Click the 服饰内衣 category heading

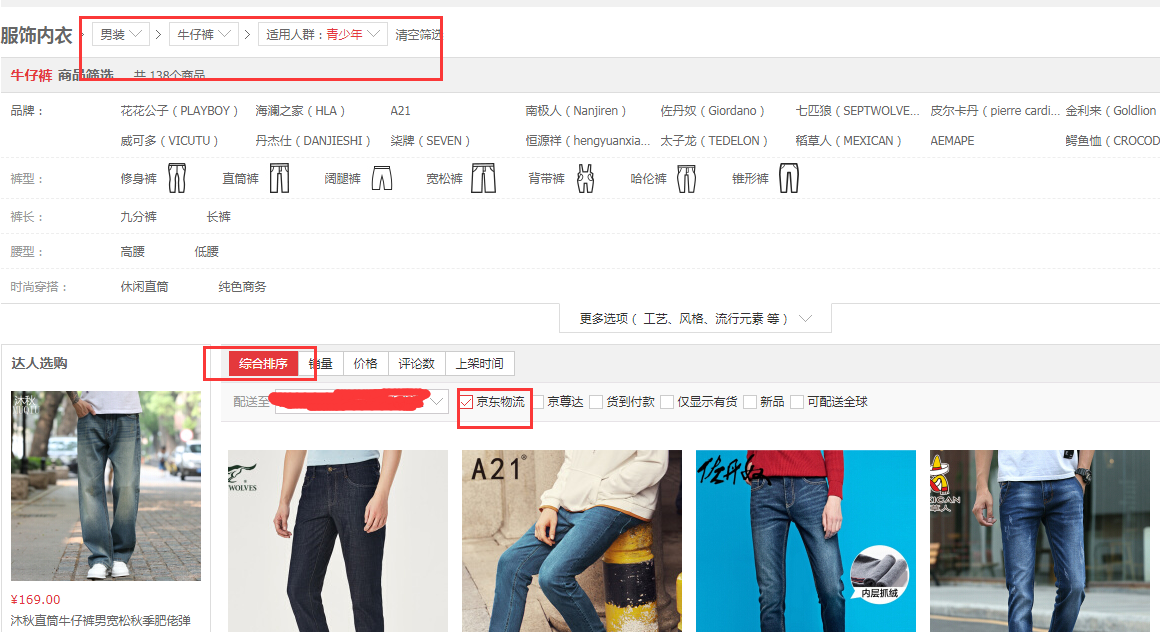[x=36, y=35]
